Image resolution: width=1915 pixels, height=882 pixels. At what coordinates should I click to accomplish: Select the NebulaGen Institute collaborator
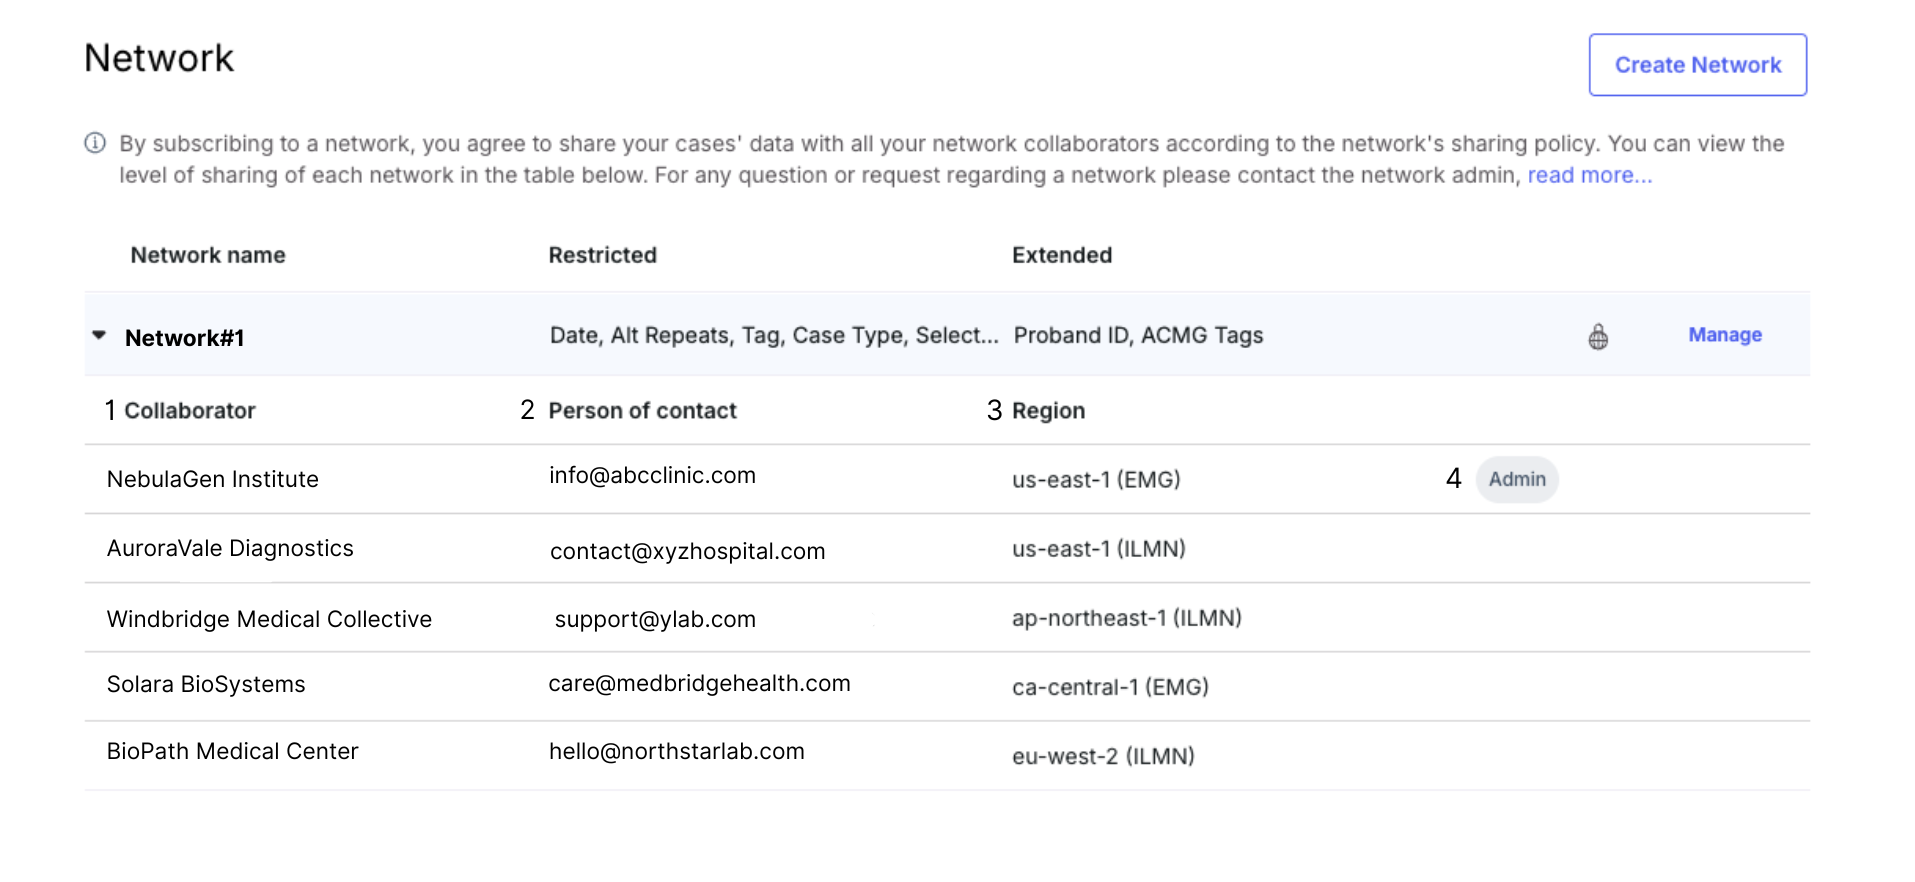[x=212, y=480]
